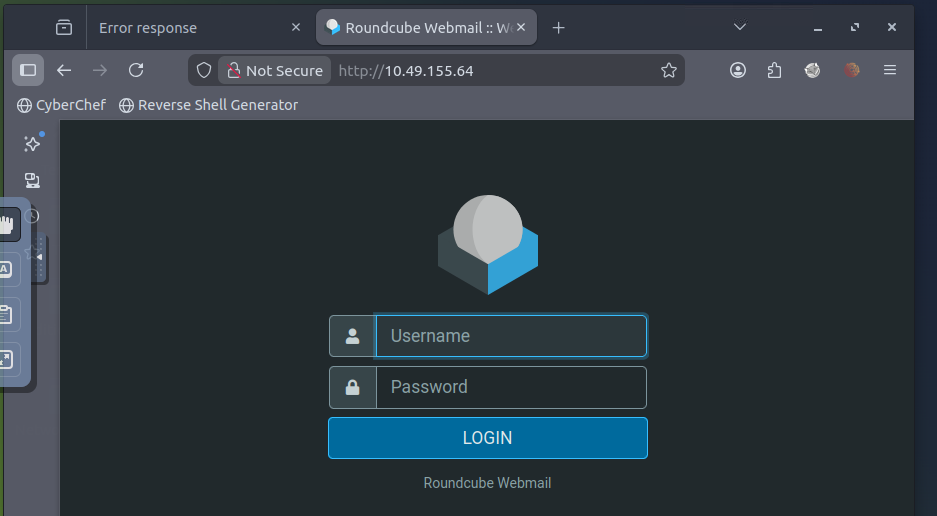The image size is (937, 516).
Task: Select the hand pan tool icon
Action: (7, 225)
